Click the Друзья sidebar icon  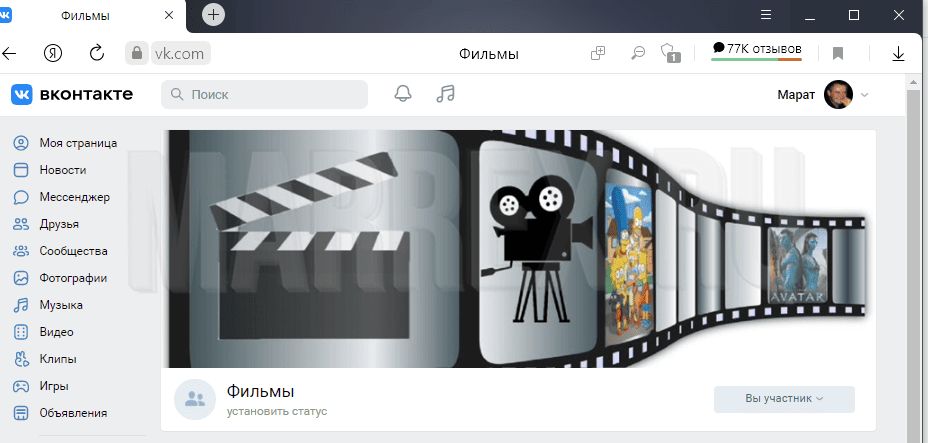(21, 224)
